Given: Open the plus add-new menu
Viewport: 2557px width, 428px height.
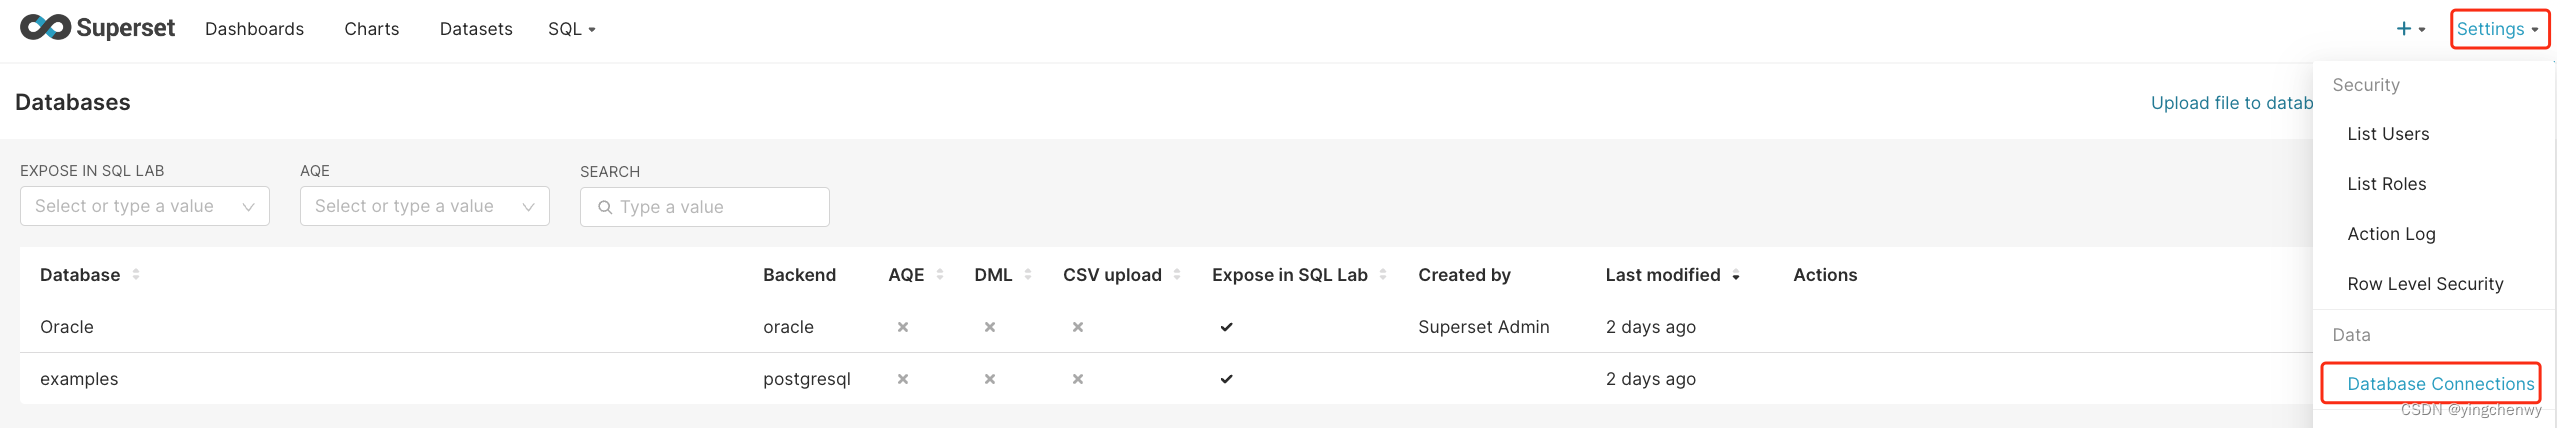Looking at the screenshot, I should [x=2411, y=29].
